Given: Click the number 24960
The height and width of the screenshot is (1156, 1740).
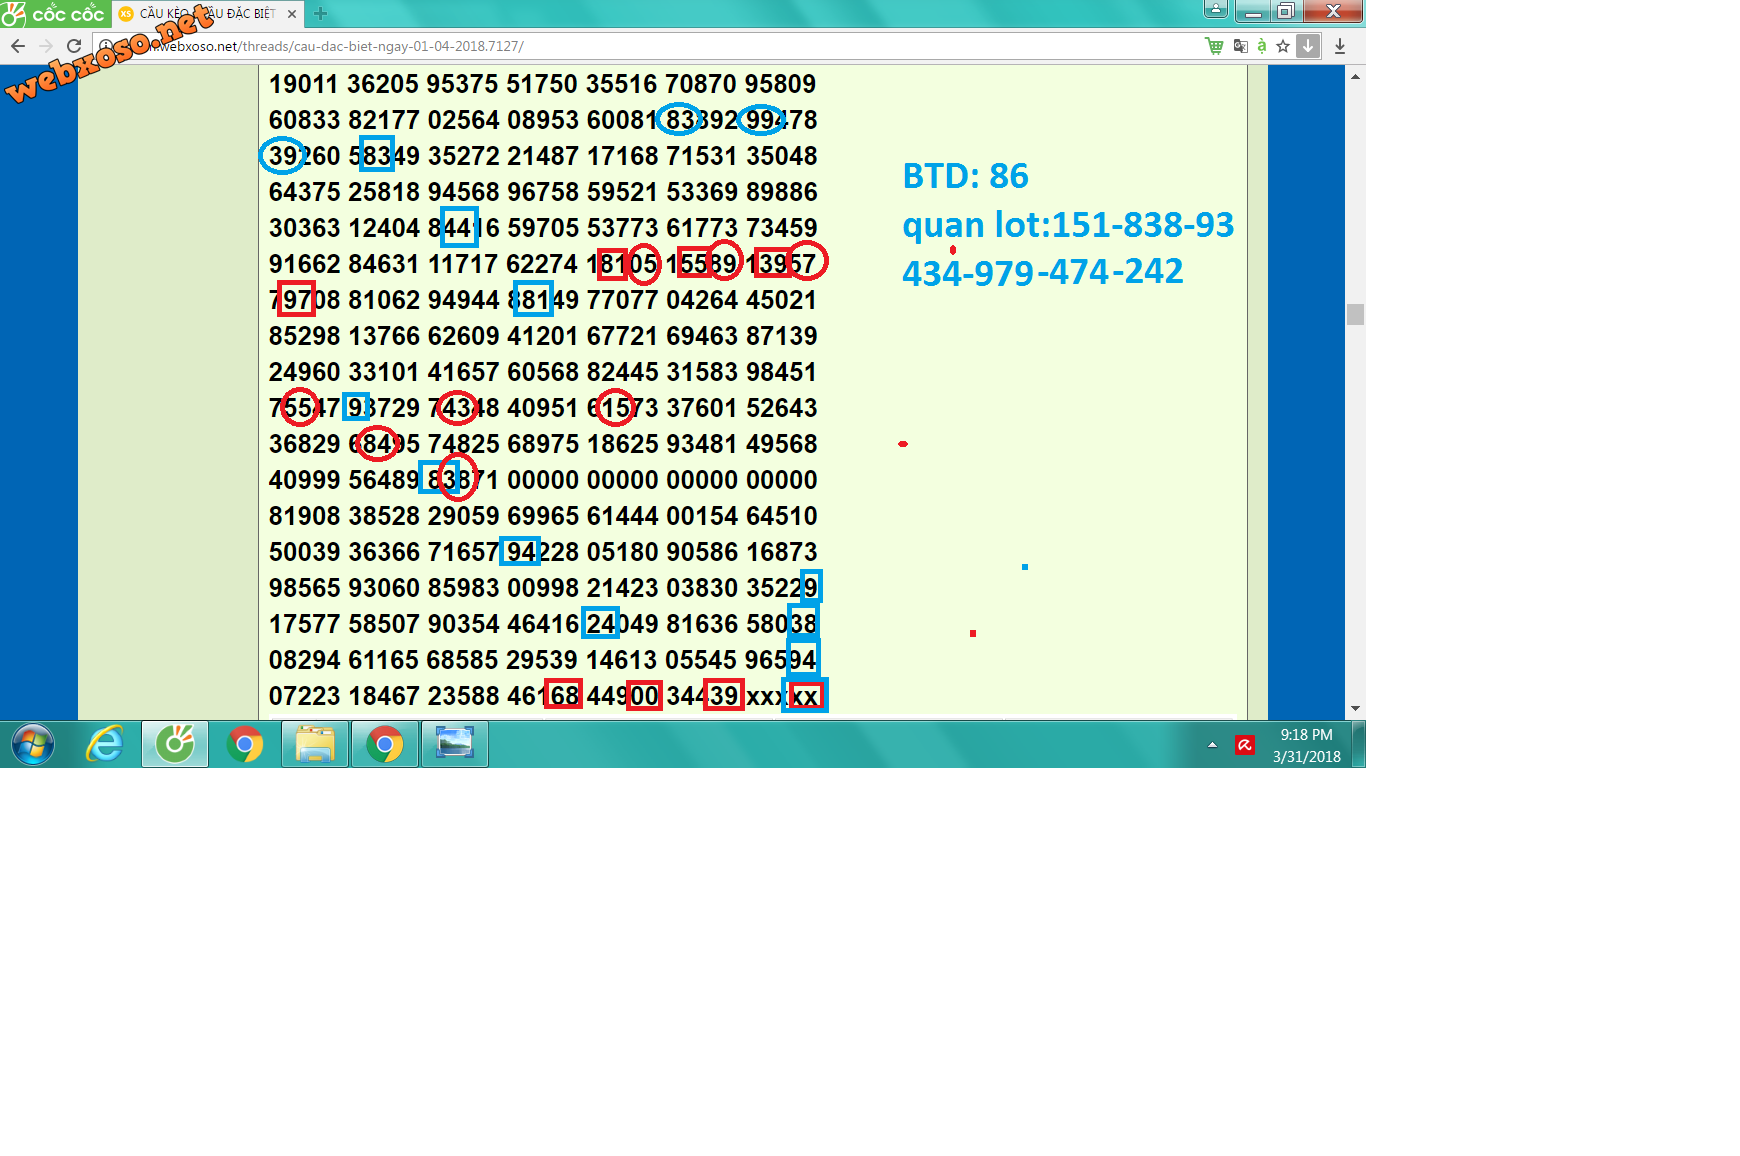Looking at the screenshot, I should [x=305, y=372].
